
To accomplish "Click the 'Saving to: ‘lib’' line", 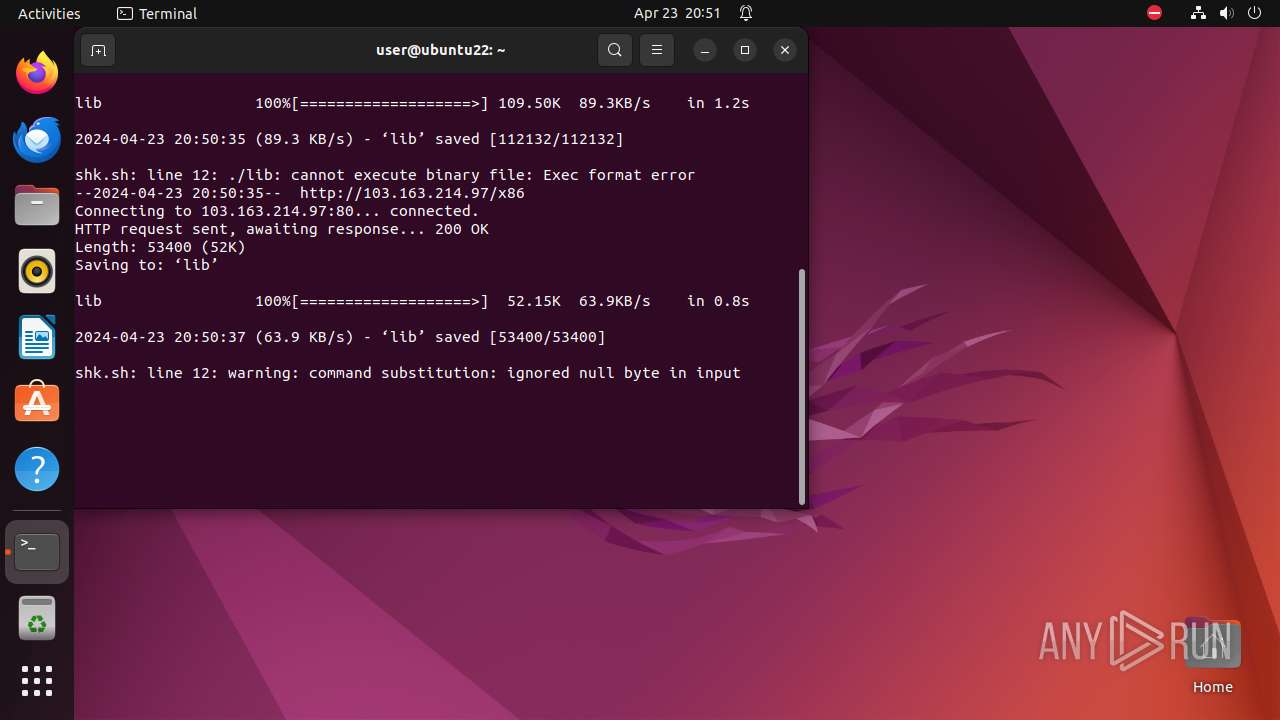I will (x=147, y=265).
